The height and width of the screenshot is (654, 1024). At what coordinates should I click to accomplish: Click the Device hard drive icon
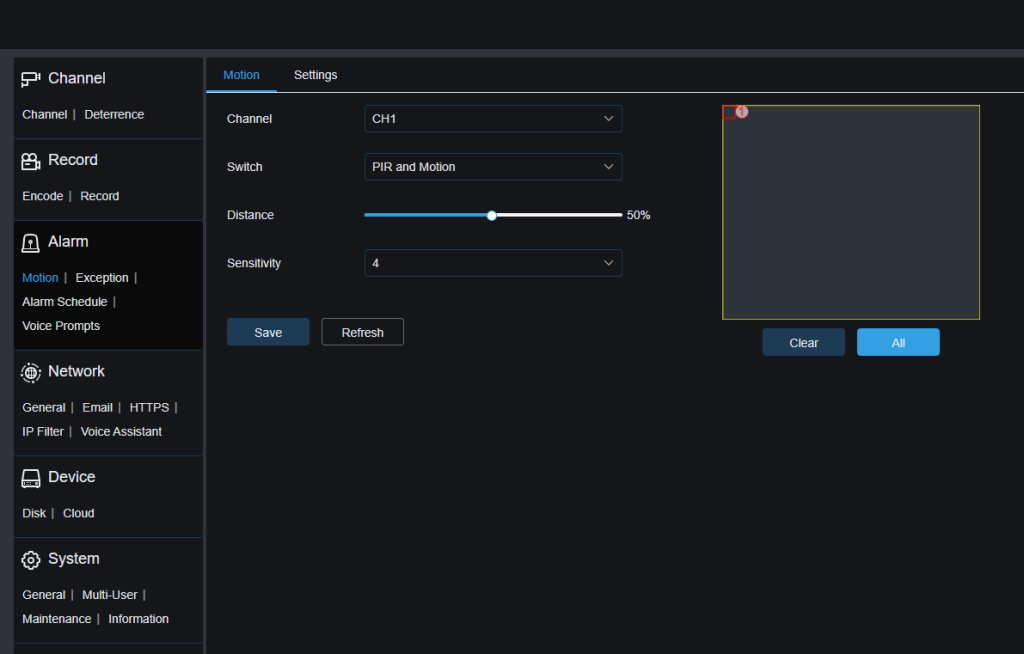[31, 478]
